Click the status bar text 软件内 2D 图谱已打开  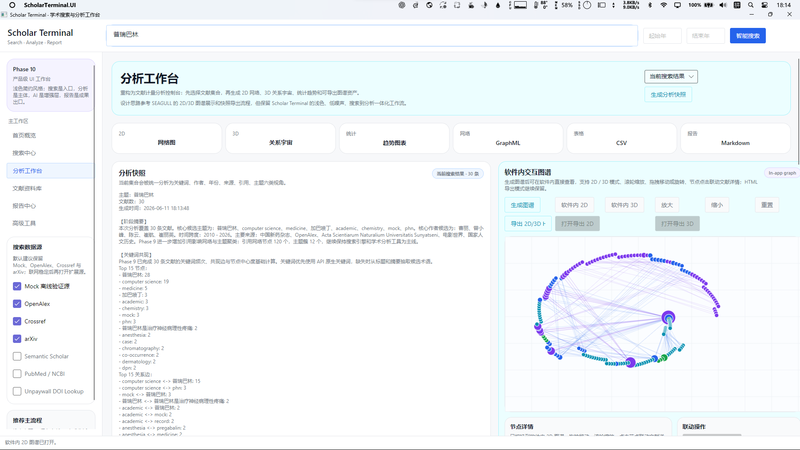coord(31,442)
